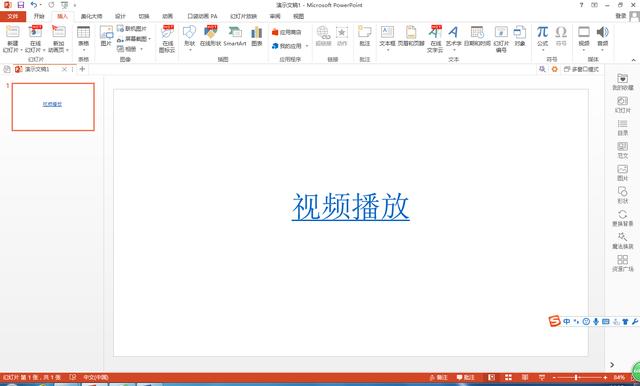Expand the 新加动画页 dropdown
The image size is (640, 386).
(x=67, y=50)
